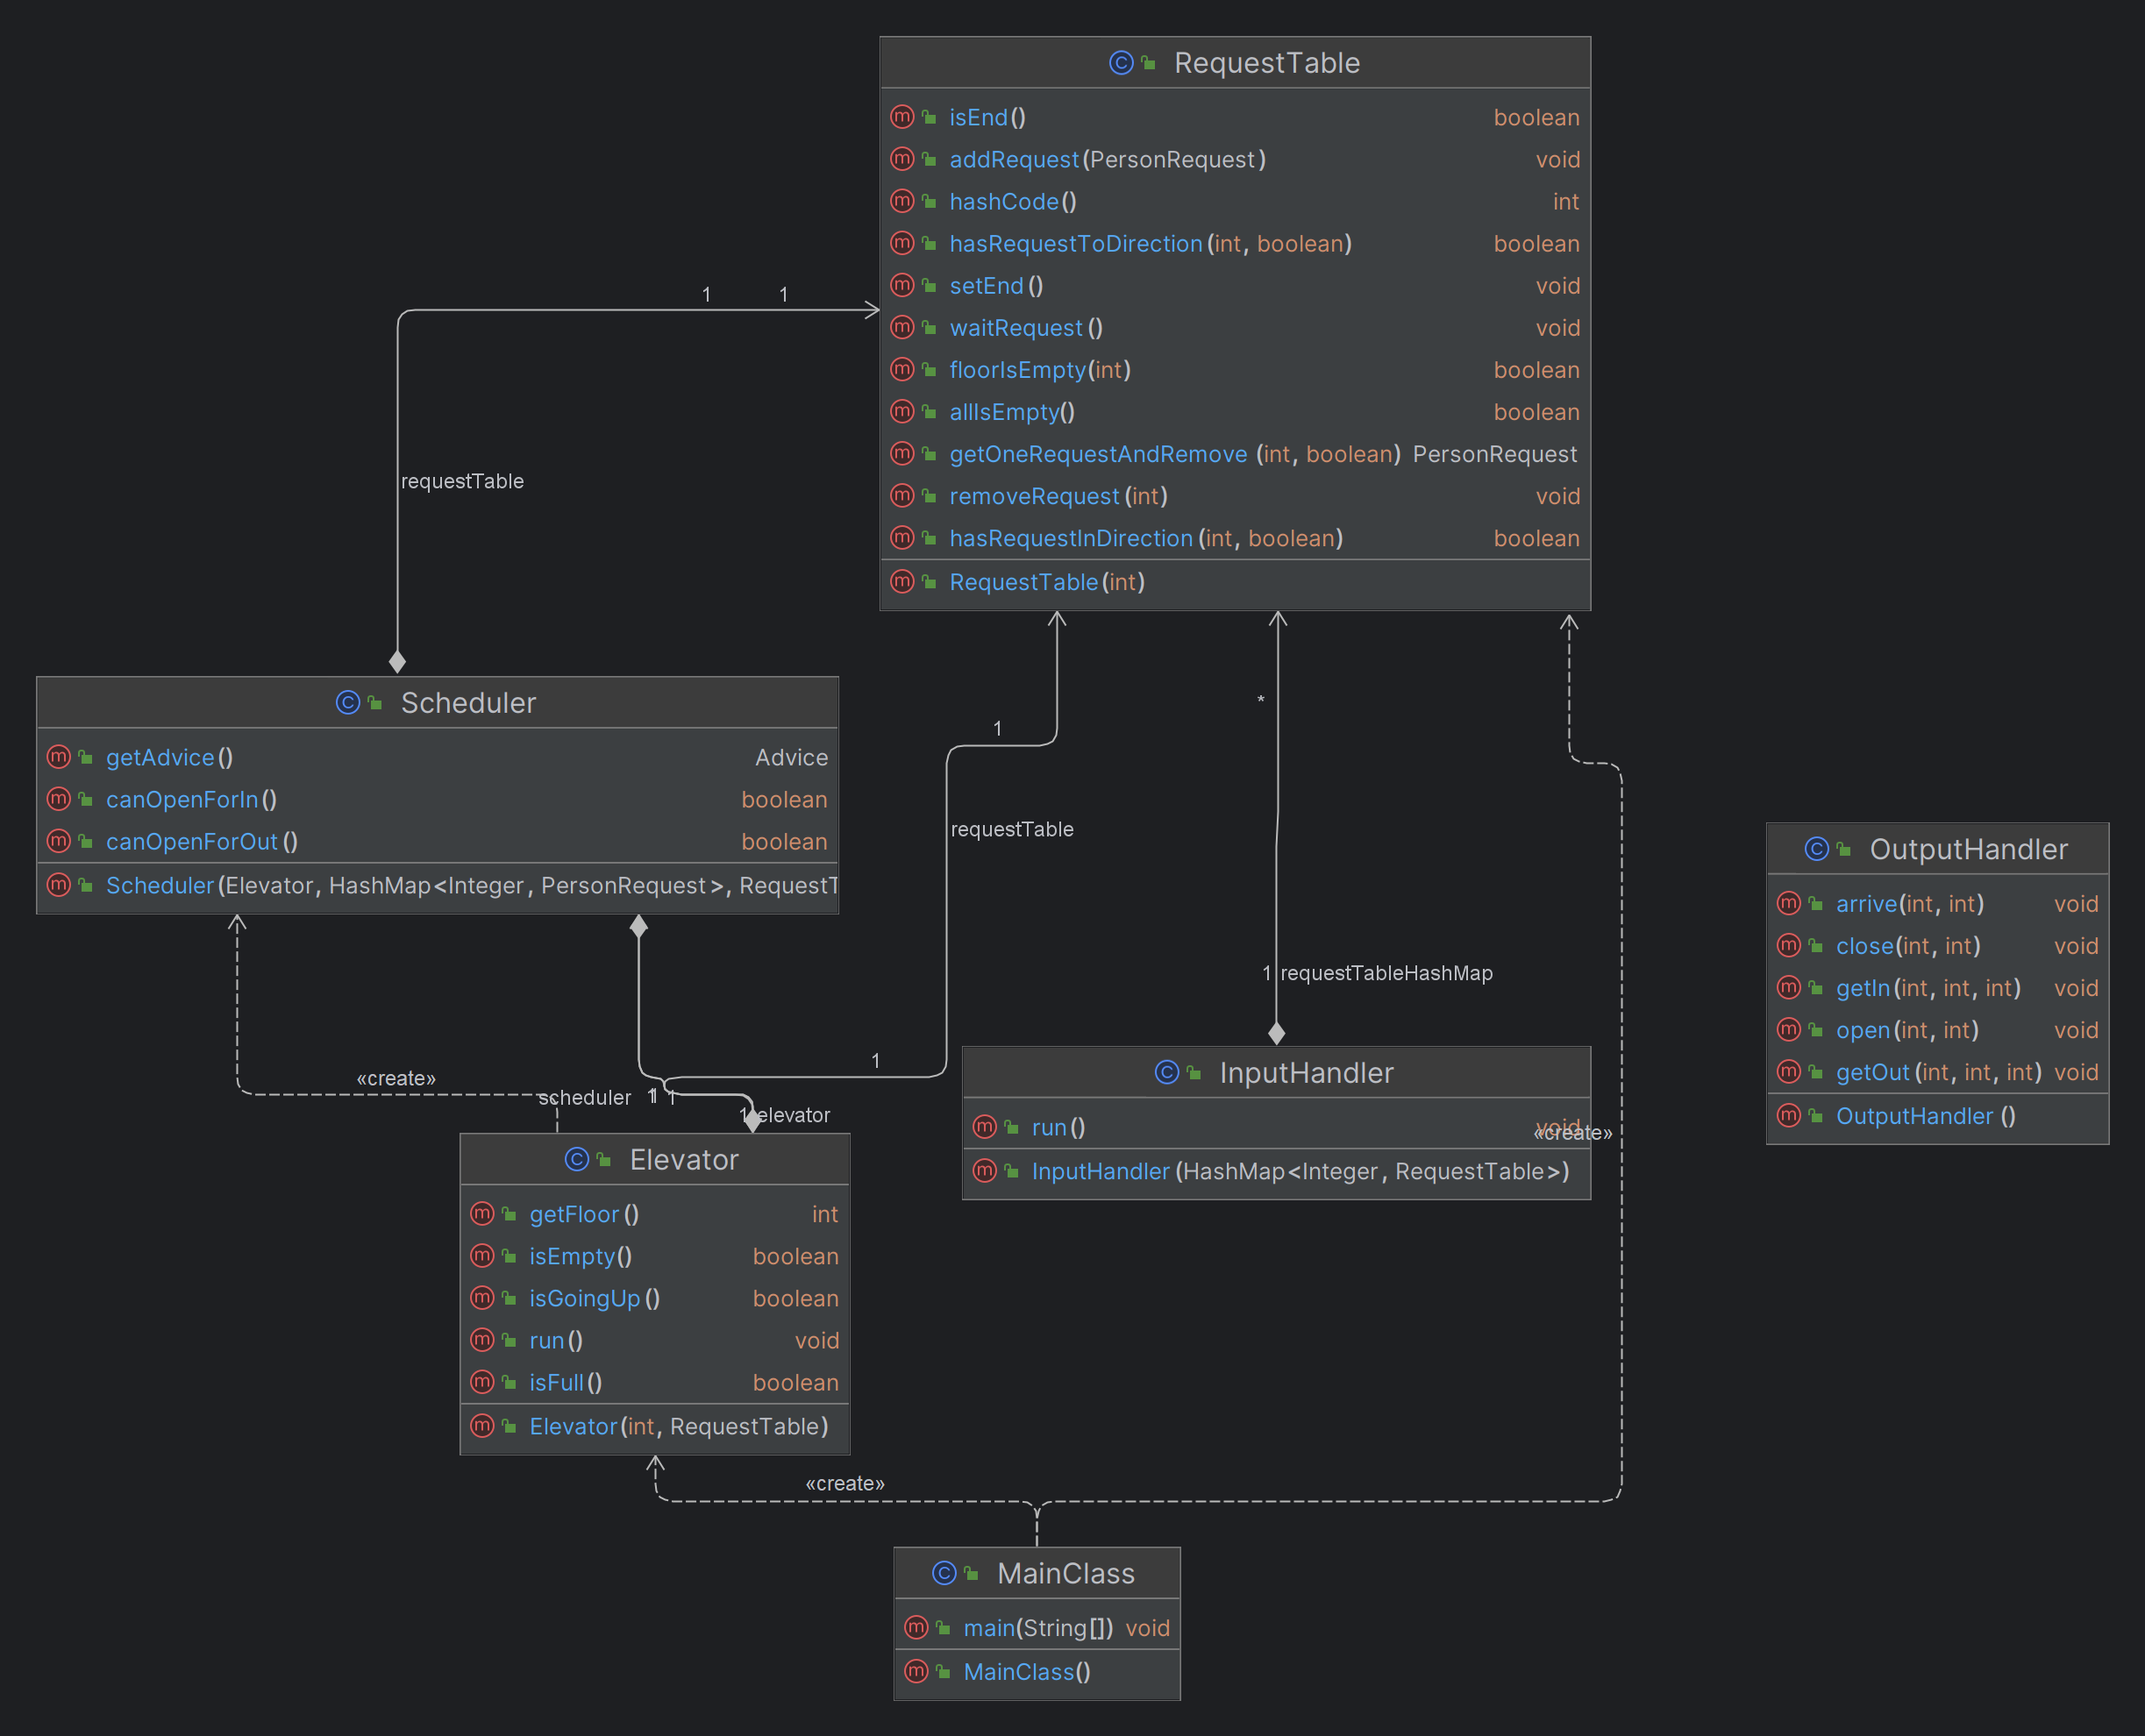The height and width of the screenshot is (1736, 2145).
Task: Select the Scheduler constructor row
Action: click(437, 885)
